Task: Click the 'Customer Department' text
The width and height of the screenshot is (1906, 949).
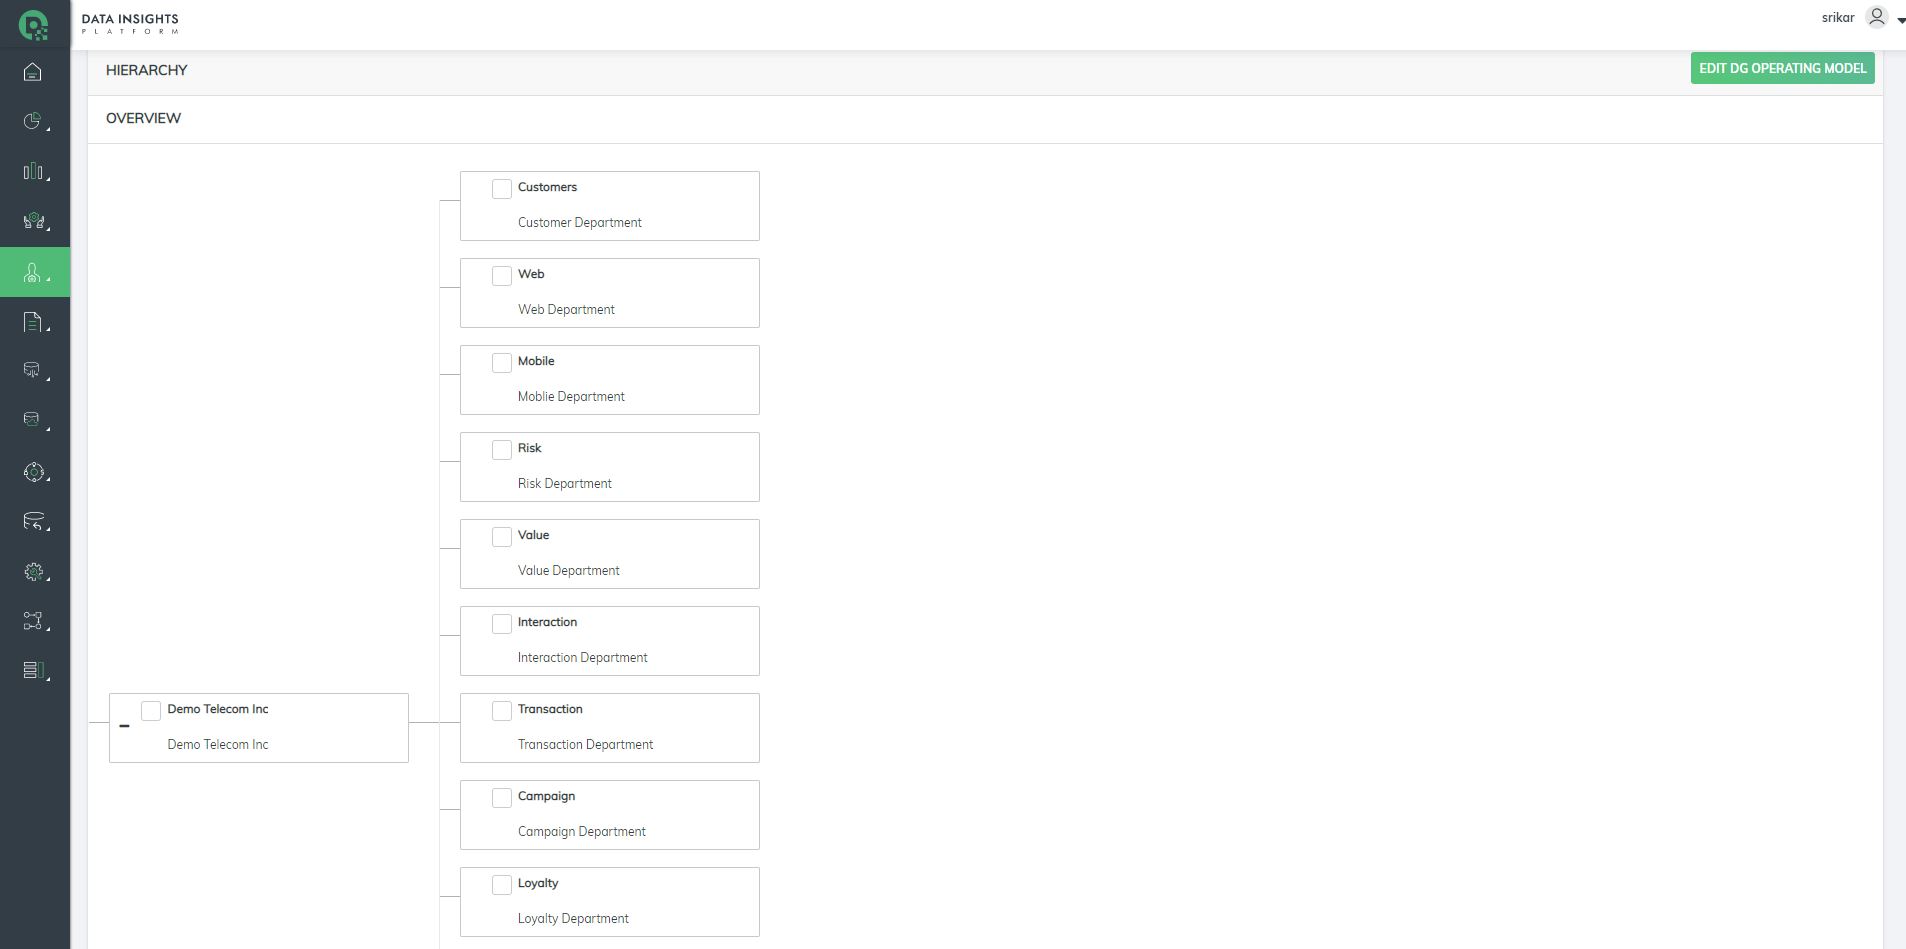Action: 580,223
